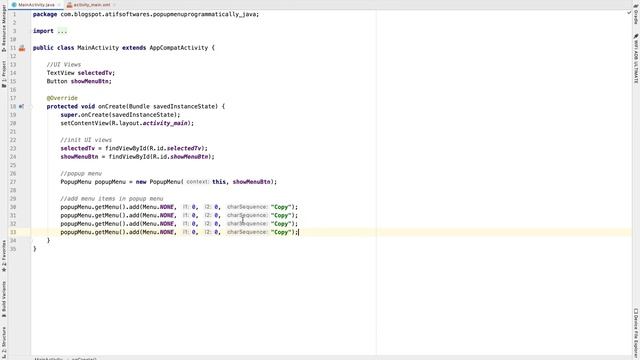Open the Gradle side panel
Image resolution: width=640 pixels, height=360 pixels.
[636, 14]
